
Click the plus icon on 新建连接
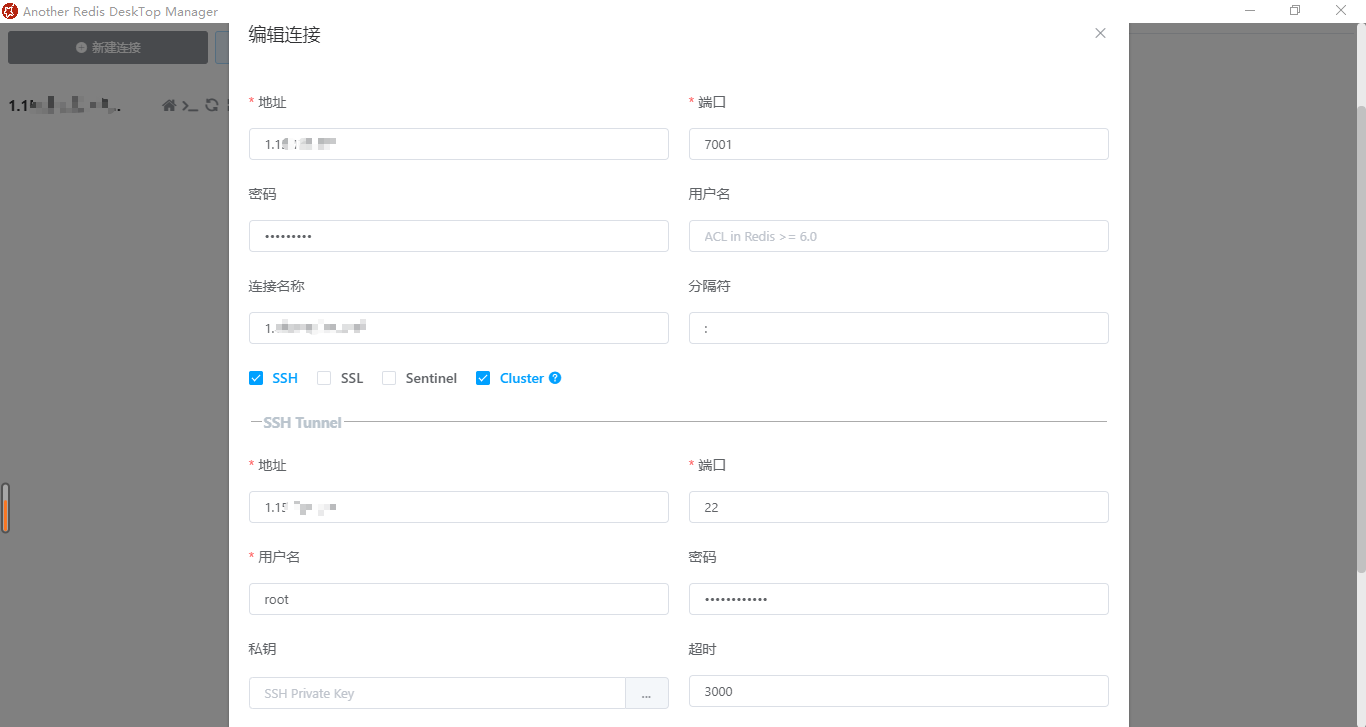point(81,47)
